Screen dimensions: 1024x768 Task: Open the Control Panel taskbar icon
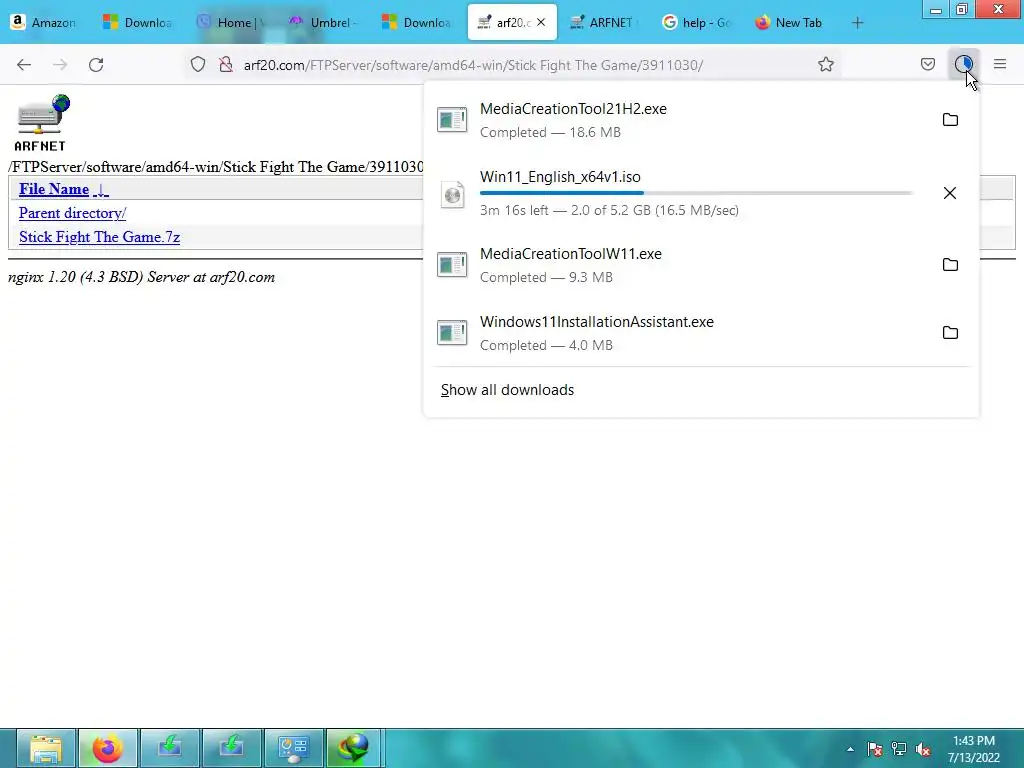(x=294, y=748)
